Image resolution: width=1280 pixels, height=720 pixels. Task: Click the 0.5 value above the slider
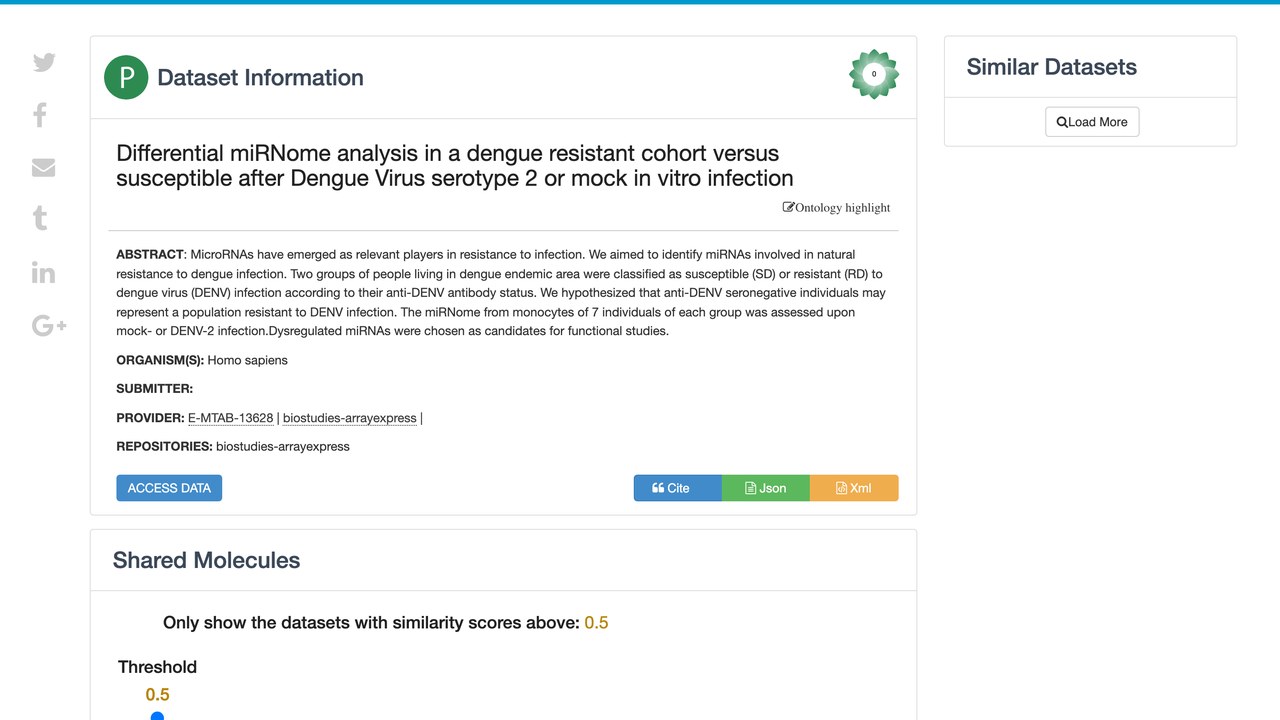click(x=157, y=695)
